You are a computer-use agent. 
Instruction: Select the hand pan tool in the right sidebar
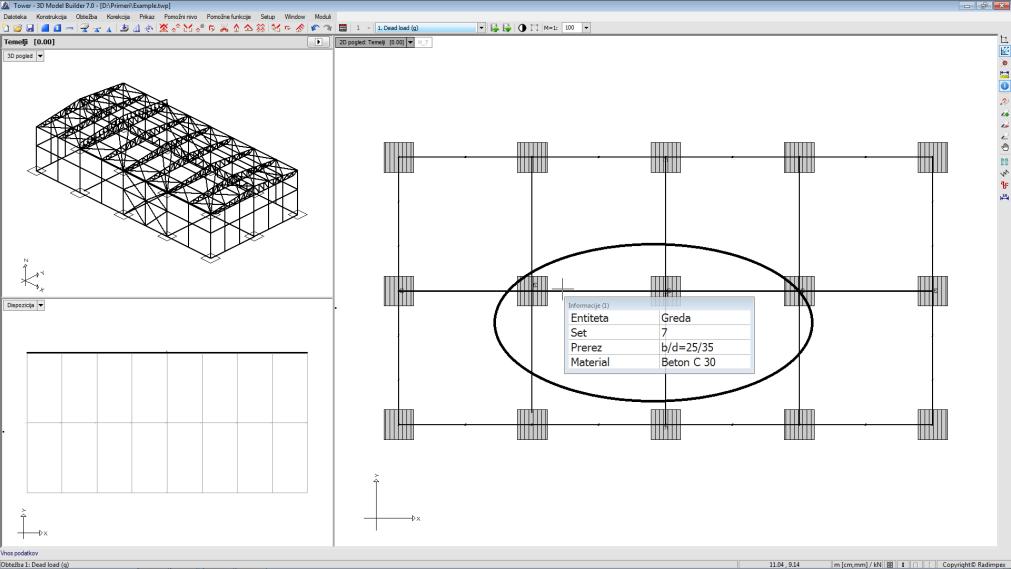click(x=1004, y=148)
